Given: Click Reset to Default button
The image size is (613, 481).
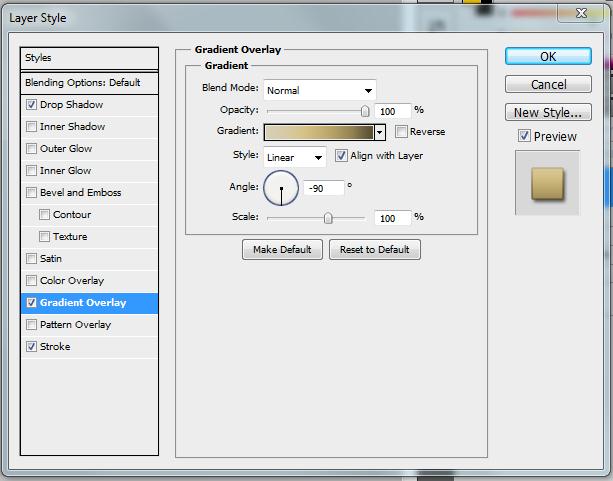Looking at the screenshot, I should (375, 249).
